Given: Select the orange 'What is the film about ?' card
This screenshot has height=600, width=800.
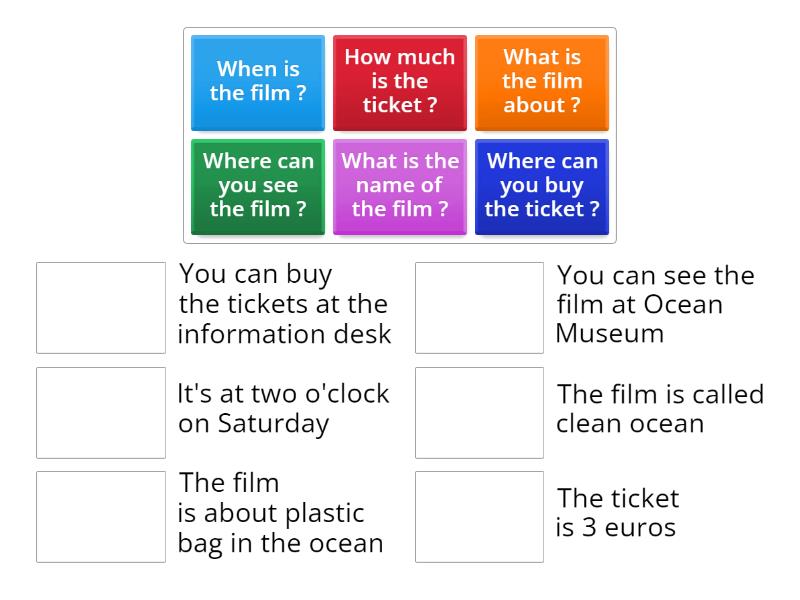Looking at the screenshot, I should coord(541,82).
